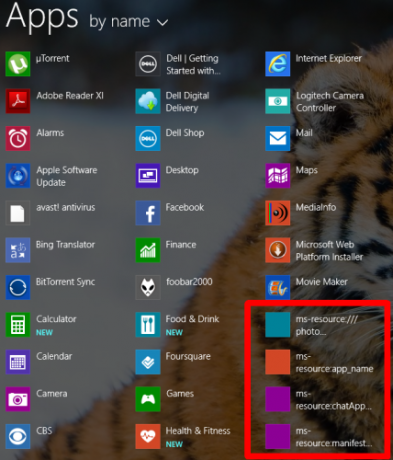Click the 'Foursquare' label
Viewport: 393px width, 460px height.
click(x=188, y=357)
